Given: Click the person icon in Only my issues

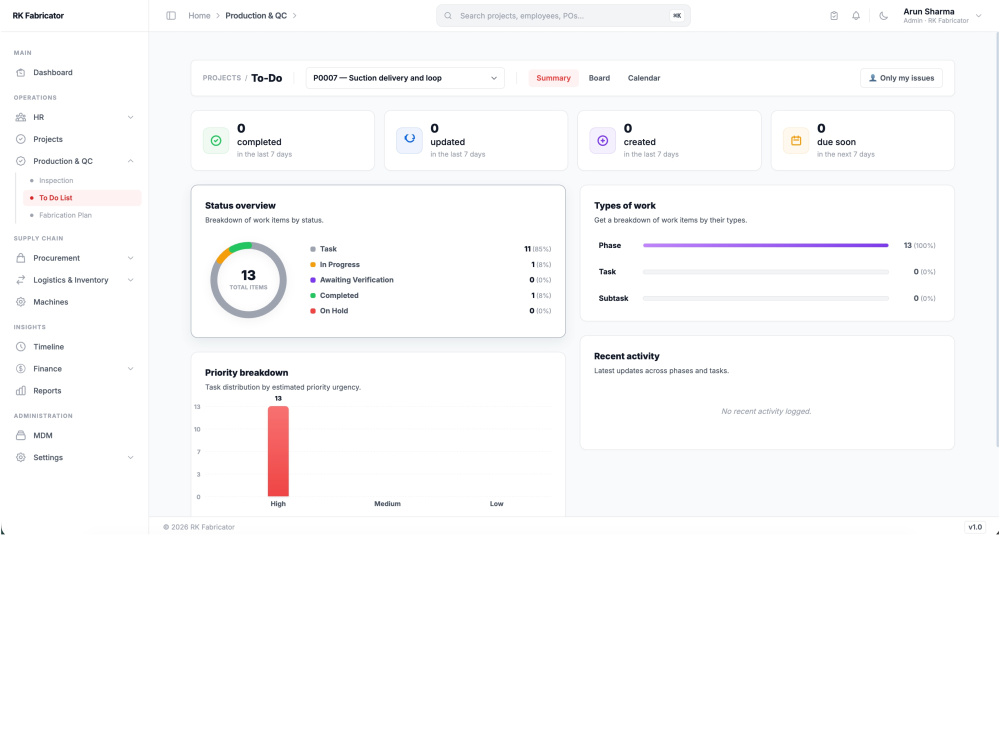Looking at the screenshot, I should 872,78.
